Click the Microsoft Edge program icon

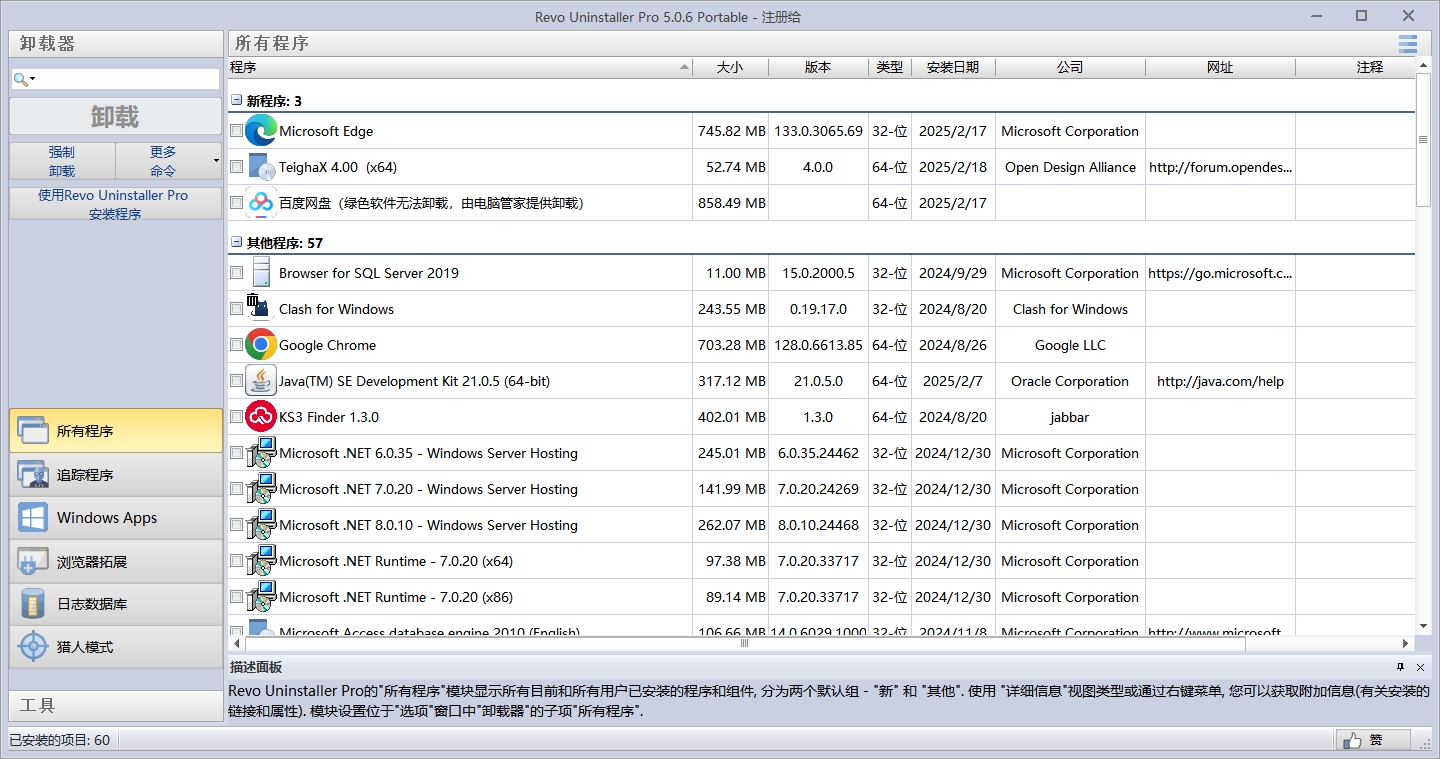(x=261, y=131)
